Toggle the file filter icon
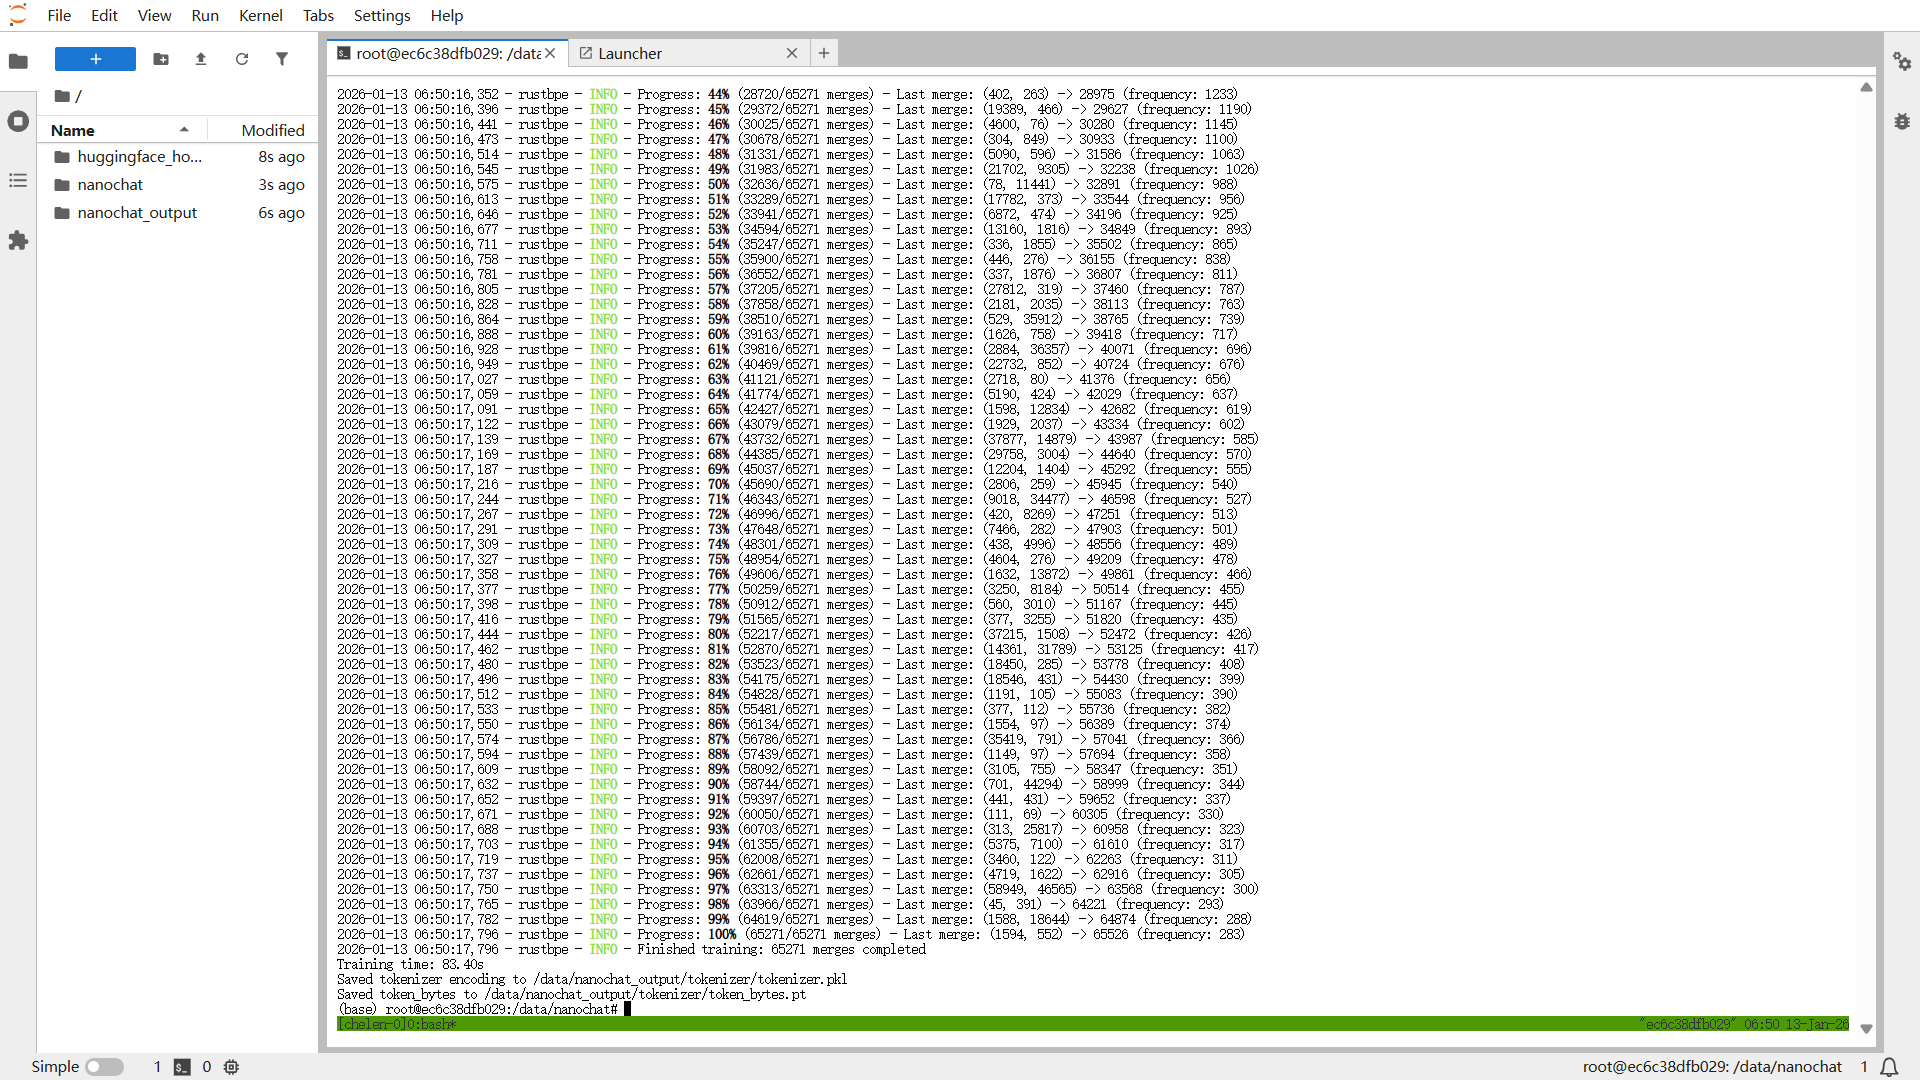Image resolution: width=1920 pixels, height=1080 pixels. [x=282, y=59]
